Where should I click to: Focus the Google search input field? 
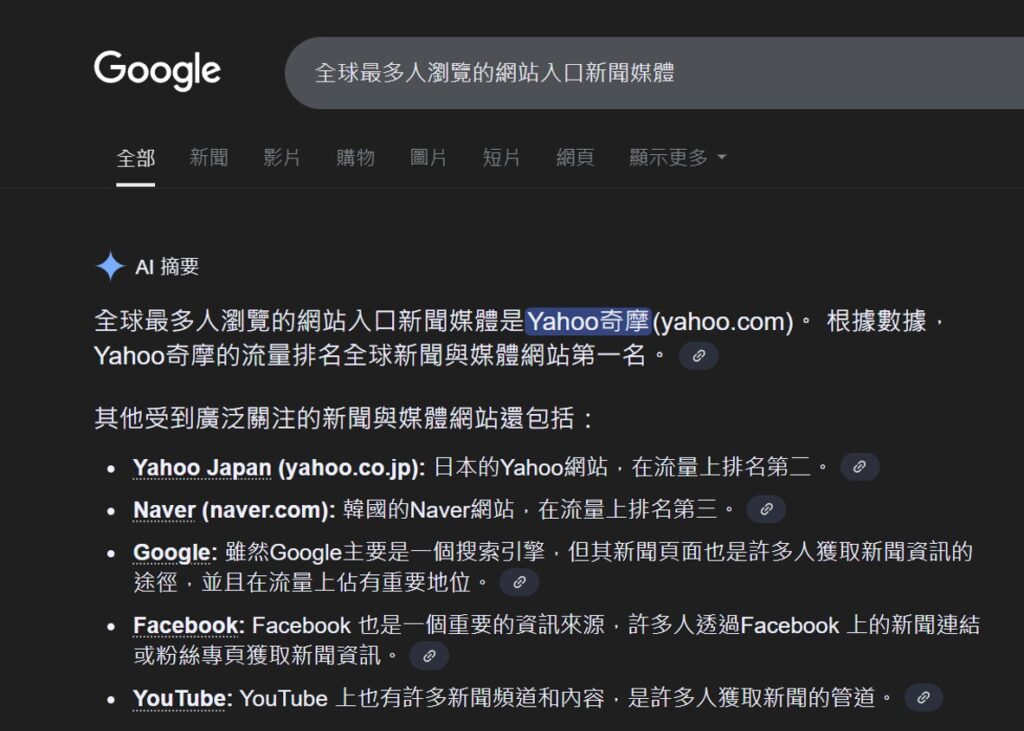click(654, 73)
